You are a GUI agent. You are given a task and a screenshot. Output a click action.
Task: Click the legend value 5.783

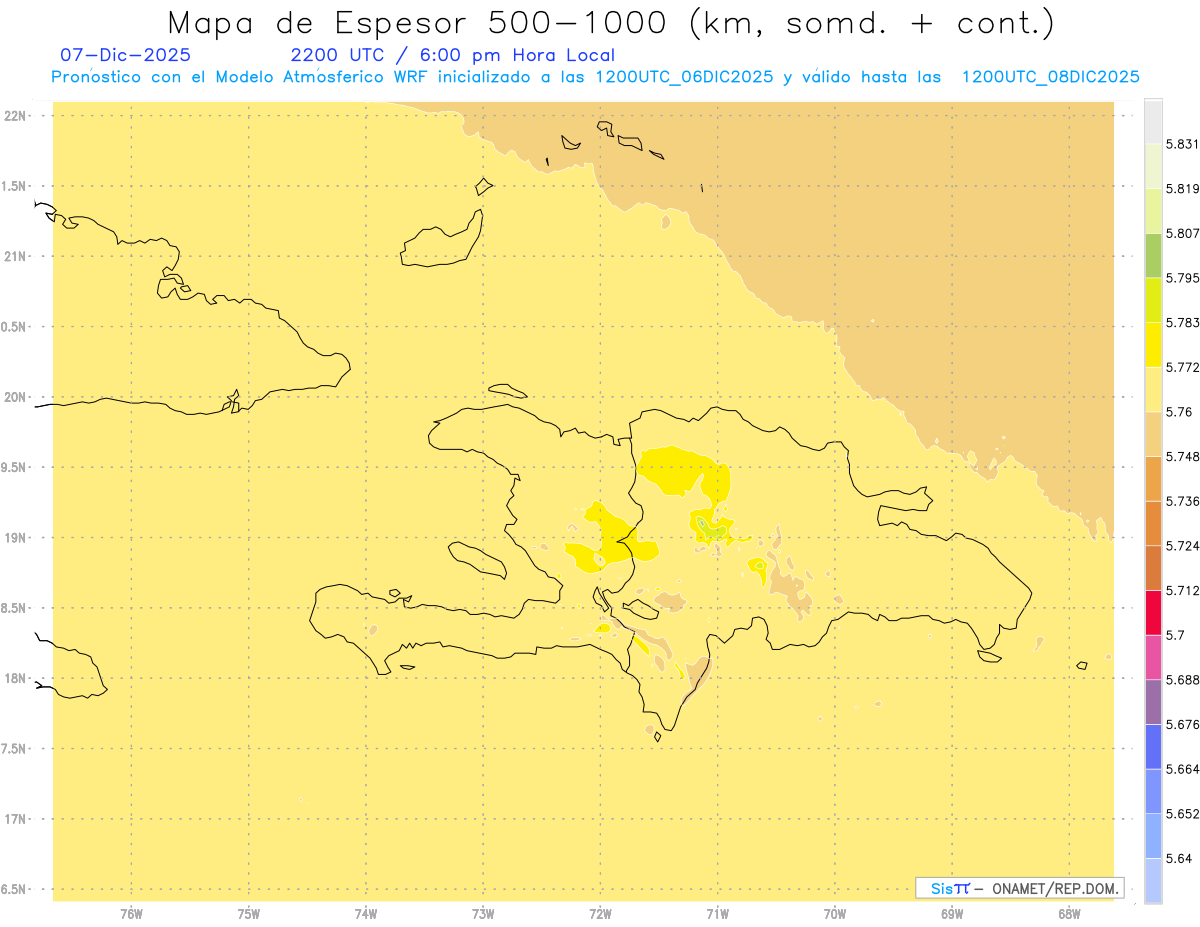click(1183, 323)
